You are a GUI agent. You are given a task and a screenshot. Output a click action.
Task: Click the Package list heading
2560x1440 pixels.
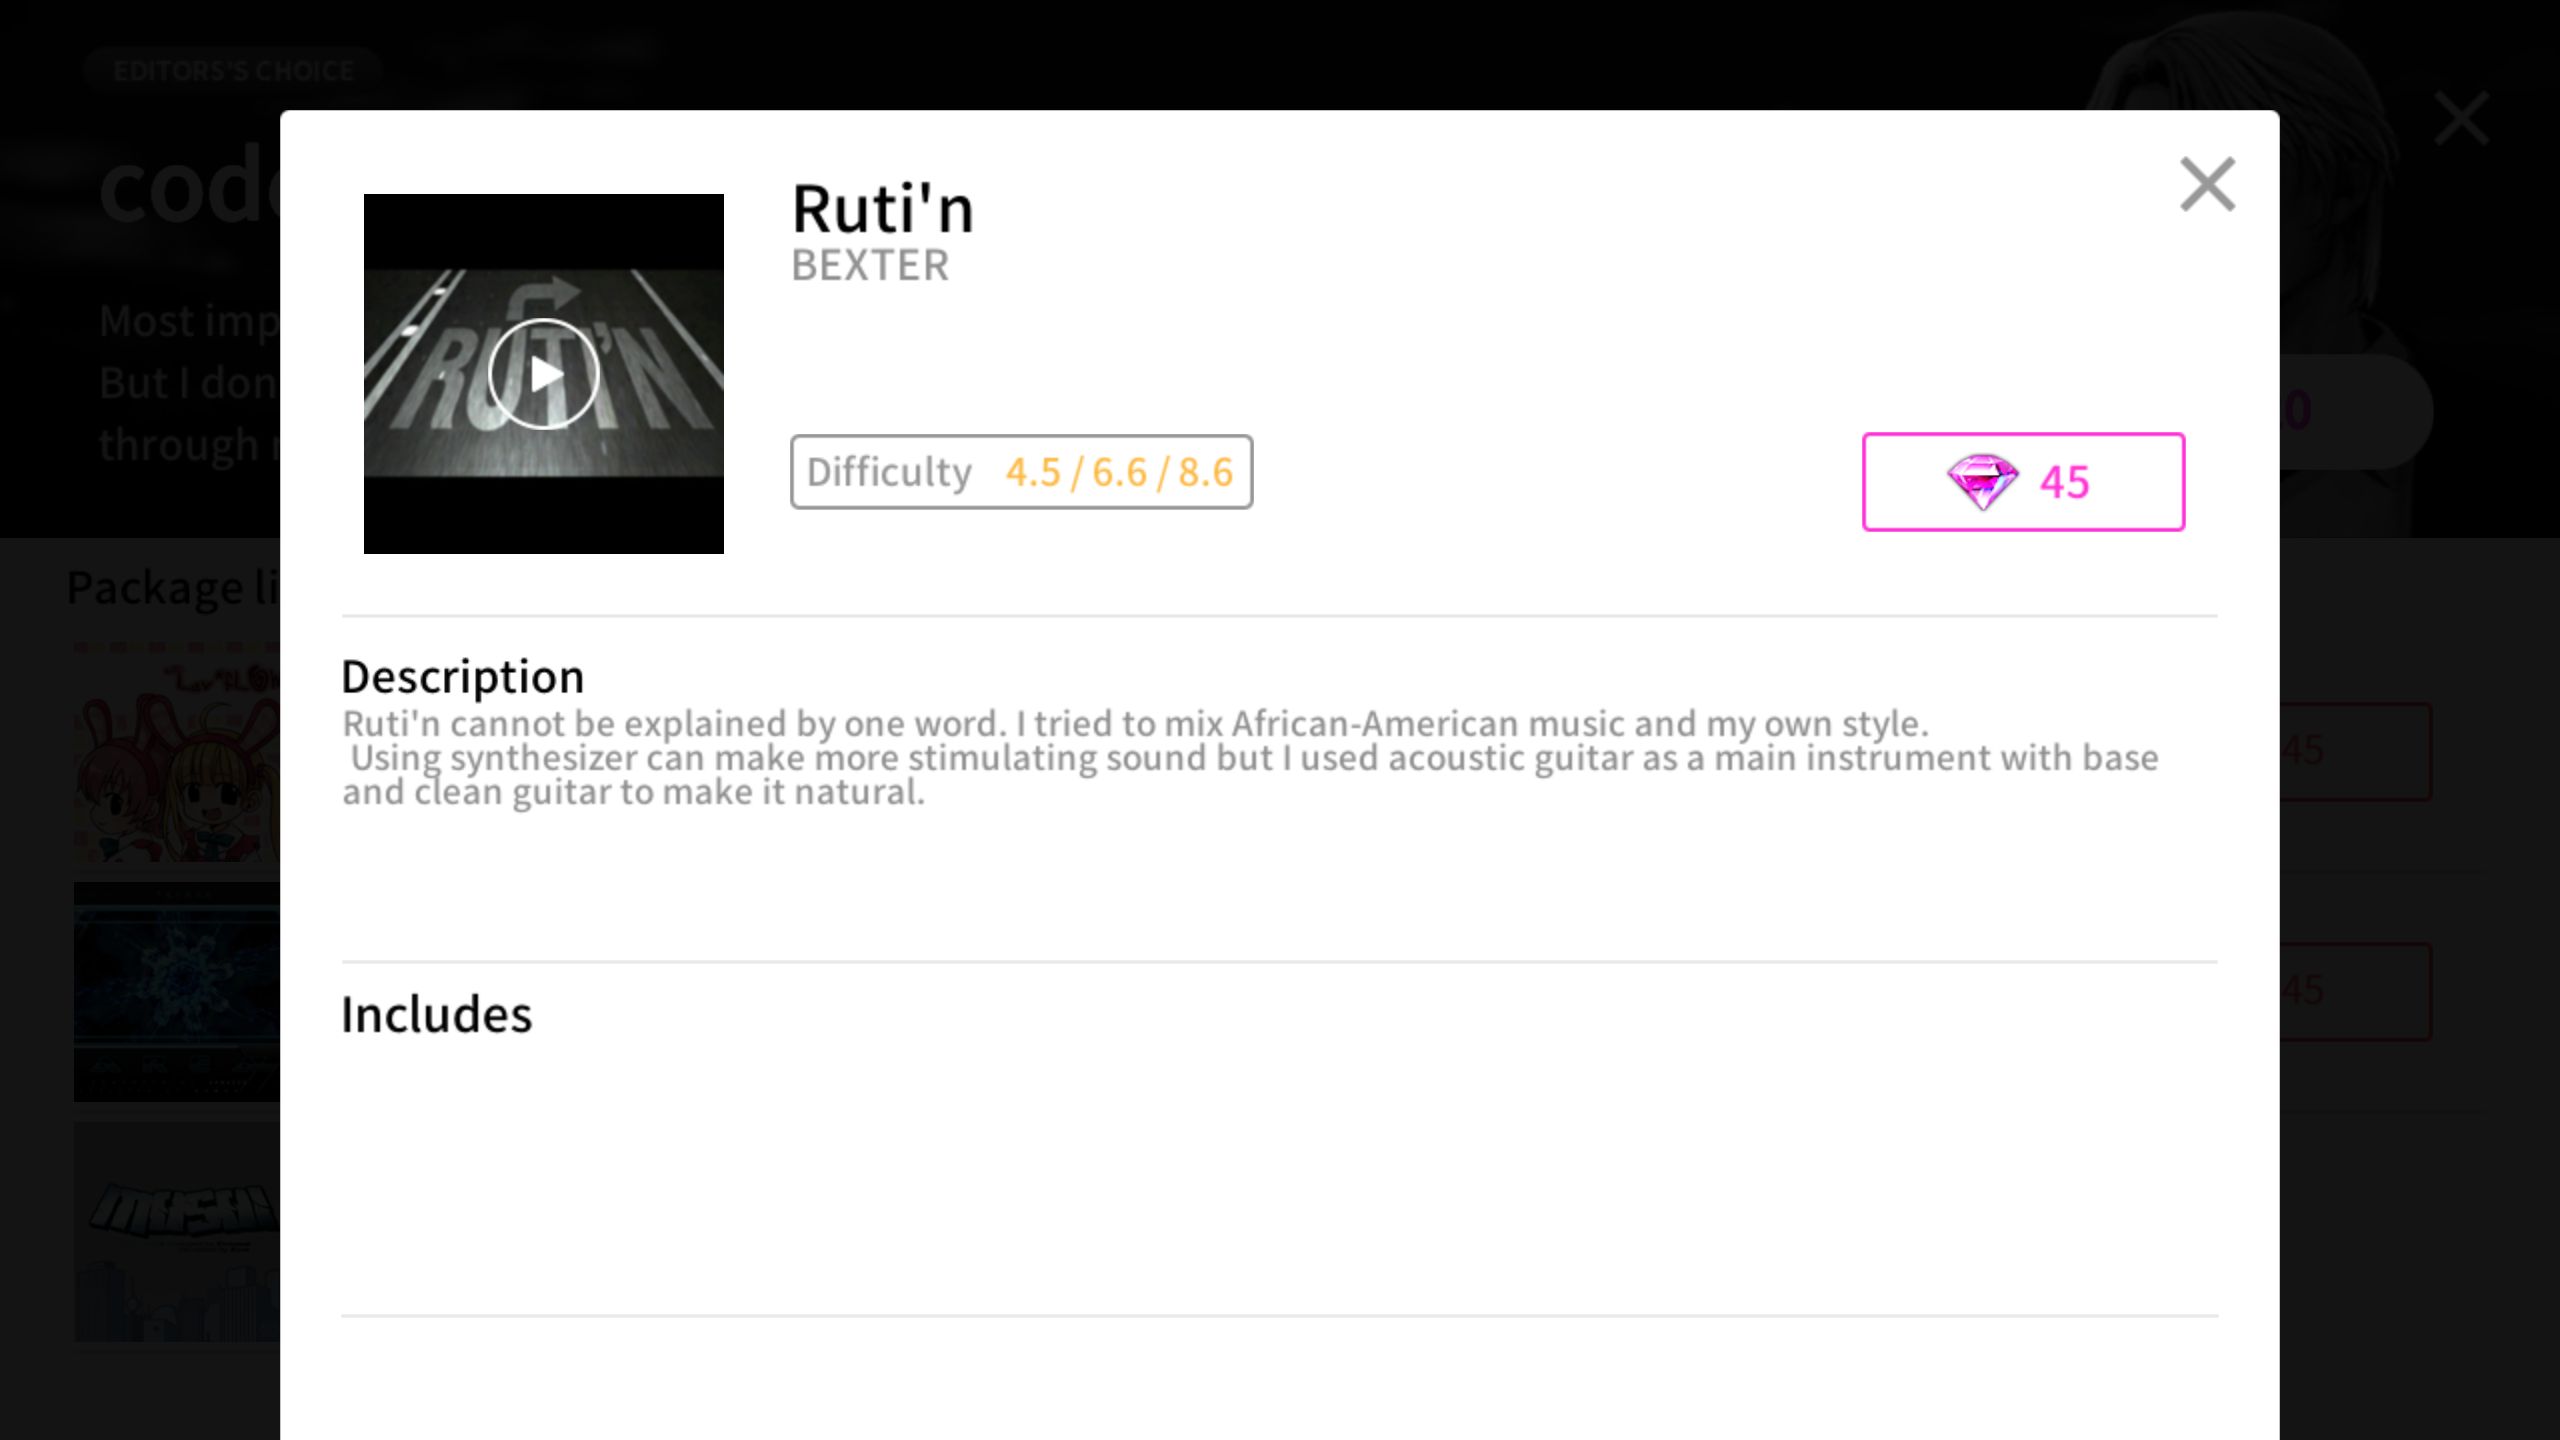173,588
